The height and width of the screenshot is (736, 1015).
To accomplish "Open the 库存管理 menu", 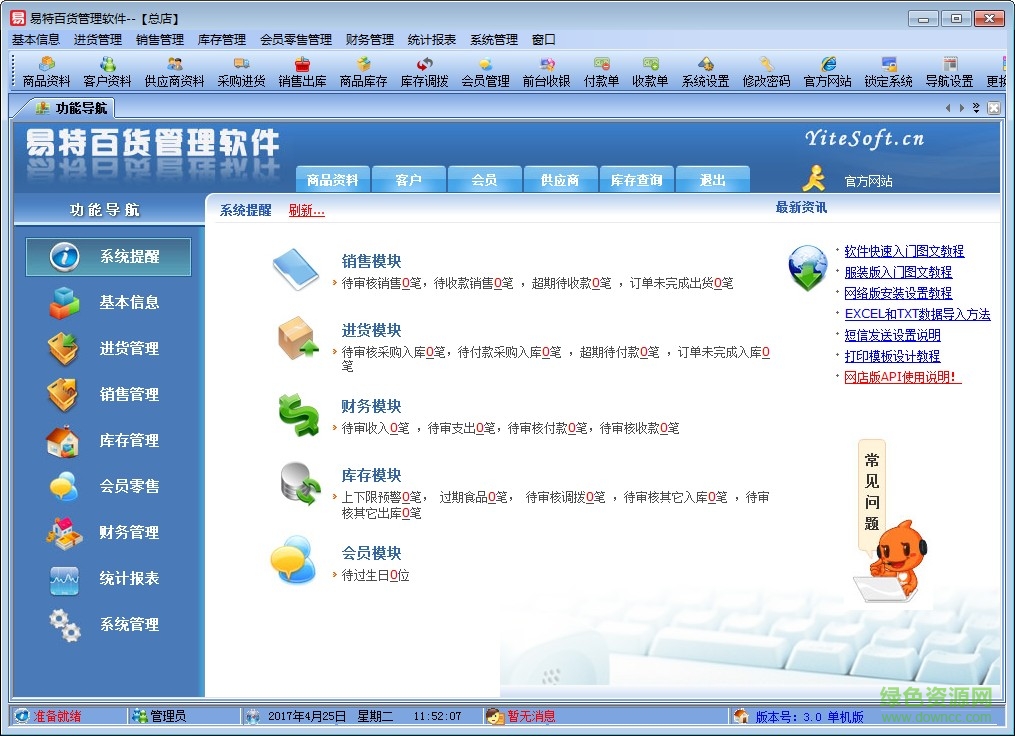I will click(221, 40).
